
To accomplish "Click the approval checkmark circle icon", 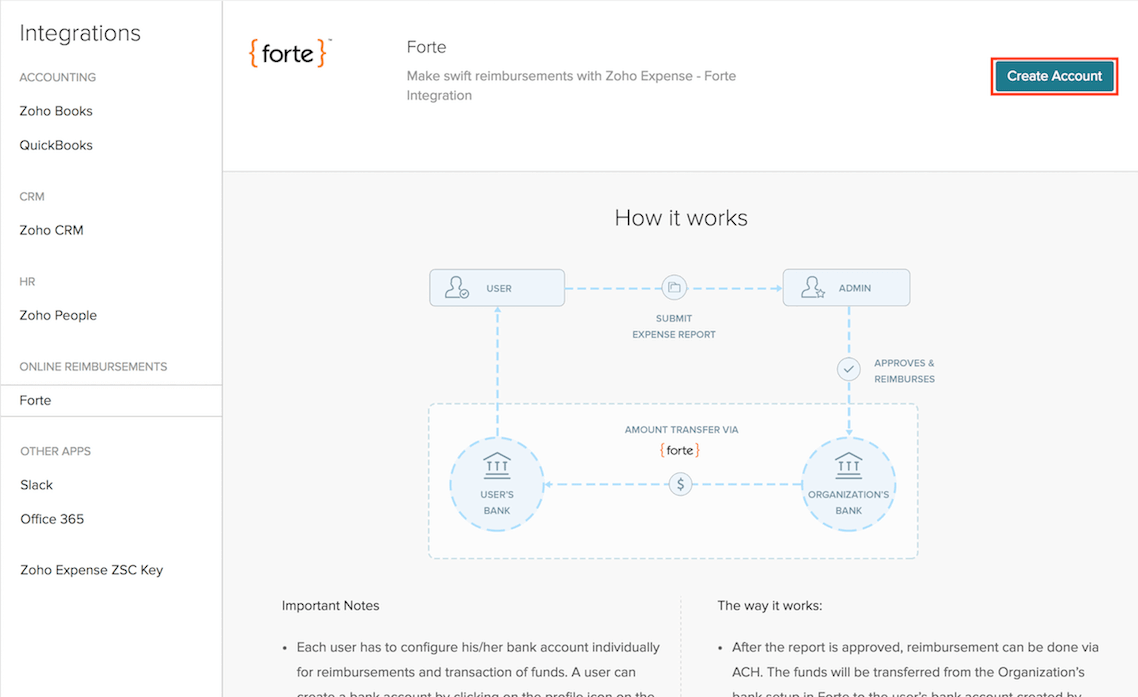I will click(848, 369).
